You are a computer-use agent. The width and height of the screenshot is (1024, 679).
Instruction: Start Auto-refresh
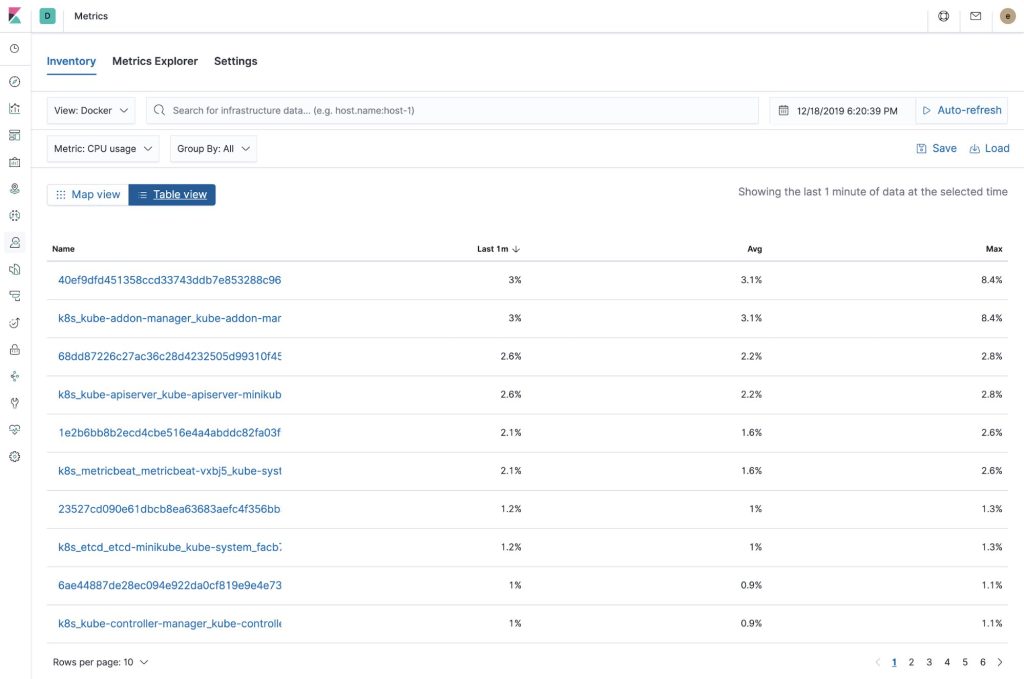tap(962, 110)
